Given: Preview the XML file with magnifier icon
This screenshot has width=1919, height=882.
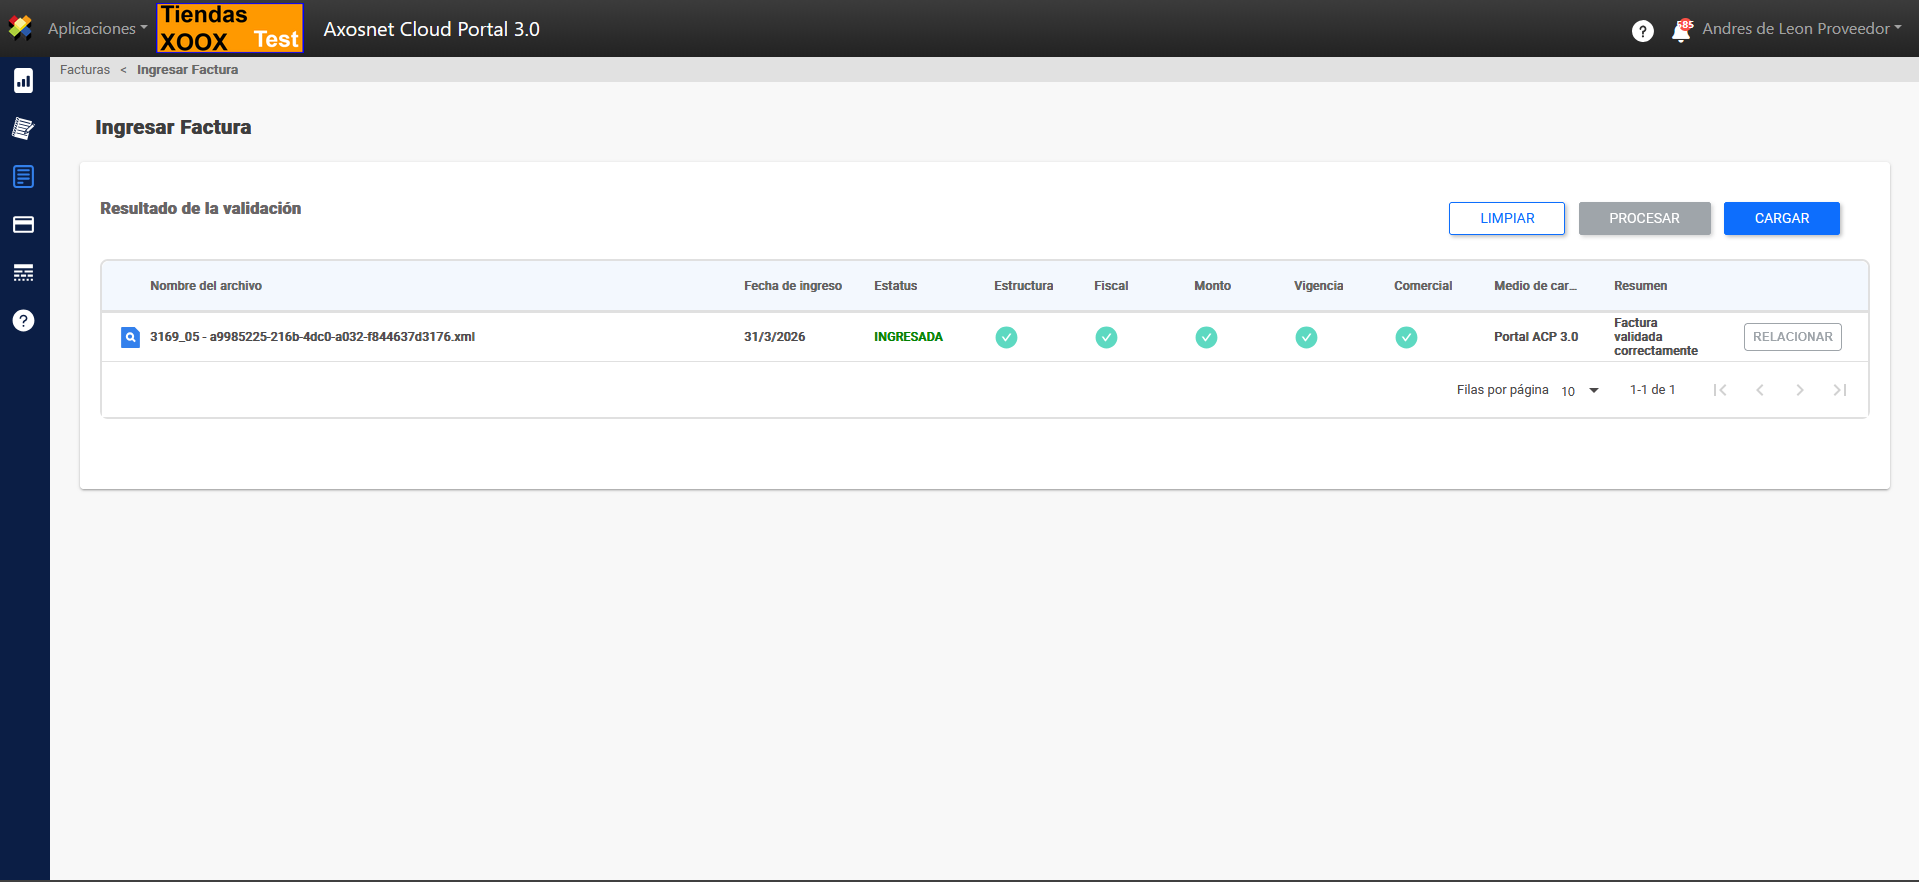Looking at the screenshot, I should coord(130,337).
